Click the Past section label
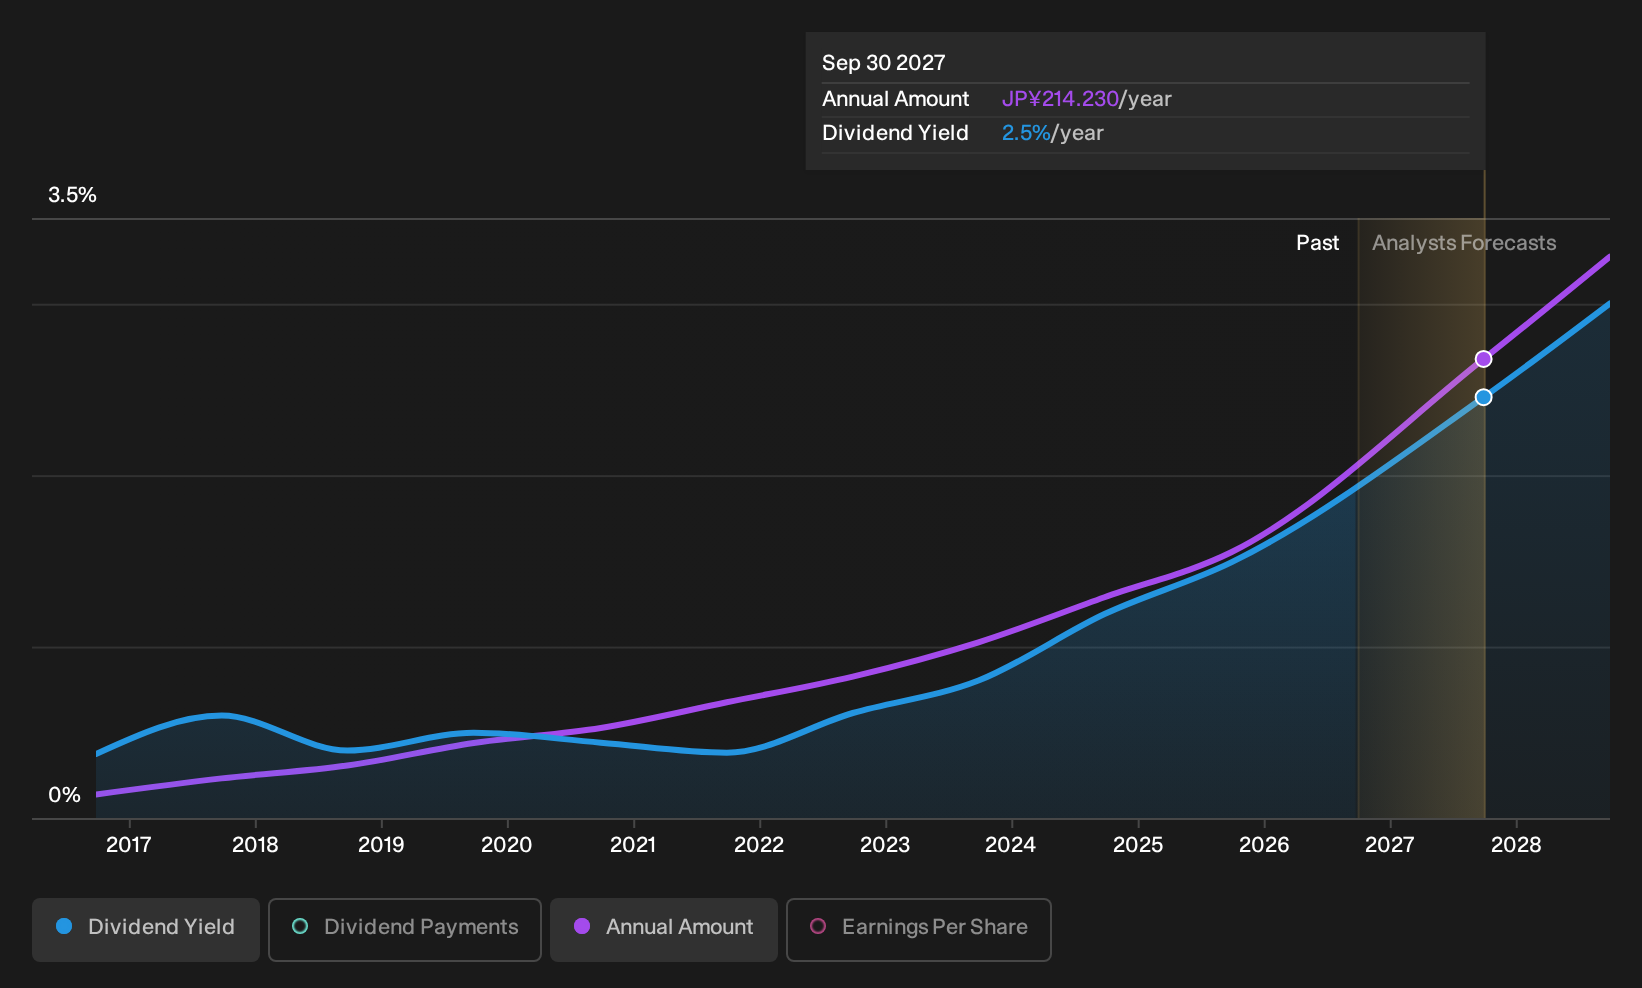Image resolution: width=1642 pixels, height=988 pixels. [1318, 243]
